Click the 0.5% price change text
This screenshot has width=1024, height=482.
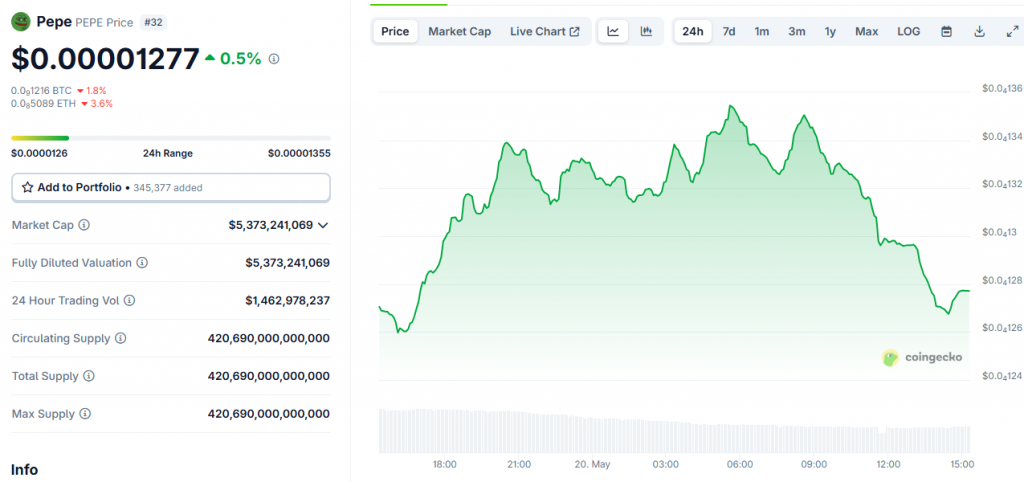tap(240, 59)
